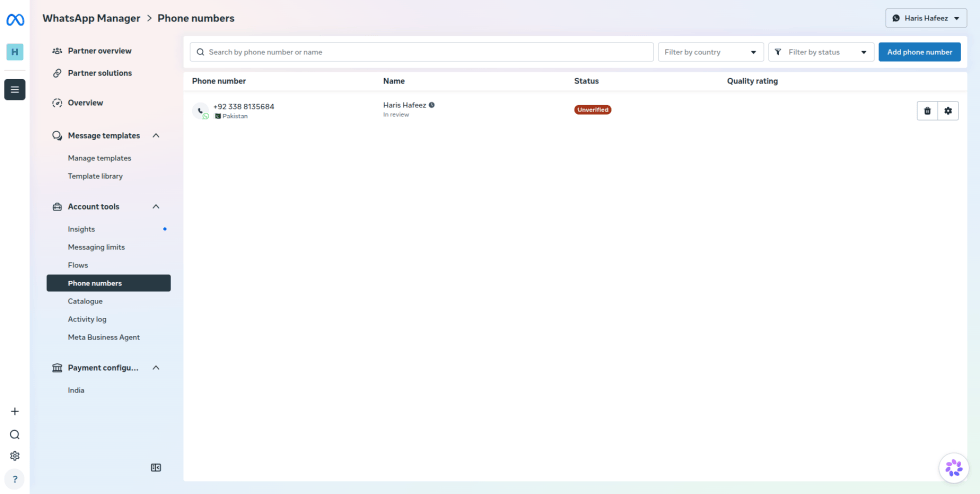Click Haris Hafeez display name
Viewport: 980px width, 494px height.
pyautogui.click(x=404, y=105)
